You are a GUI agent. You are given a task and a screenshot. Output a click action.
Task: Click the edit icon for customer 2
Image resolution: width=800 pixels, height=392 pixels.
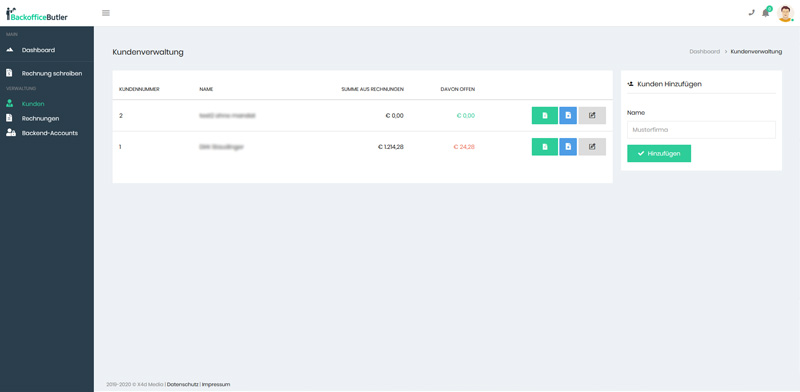[592, 116]
